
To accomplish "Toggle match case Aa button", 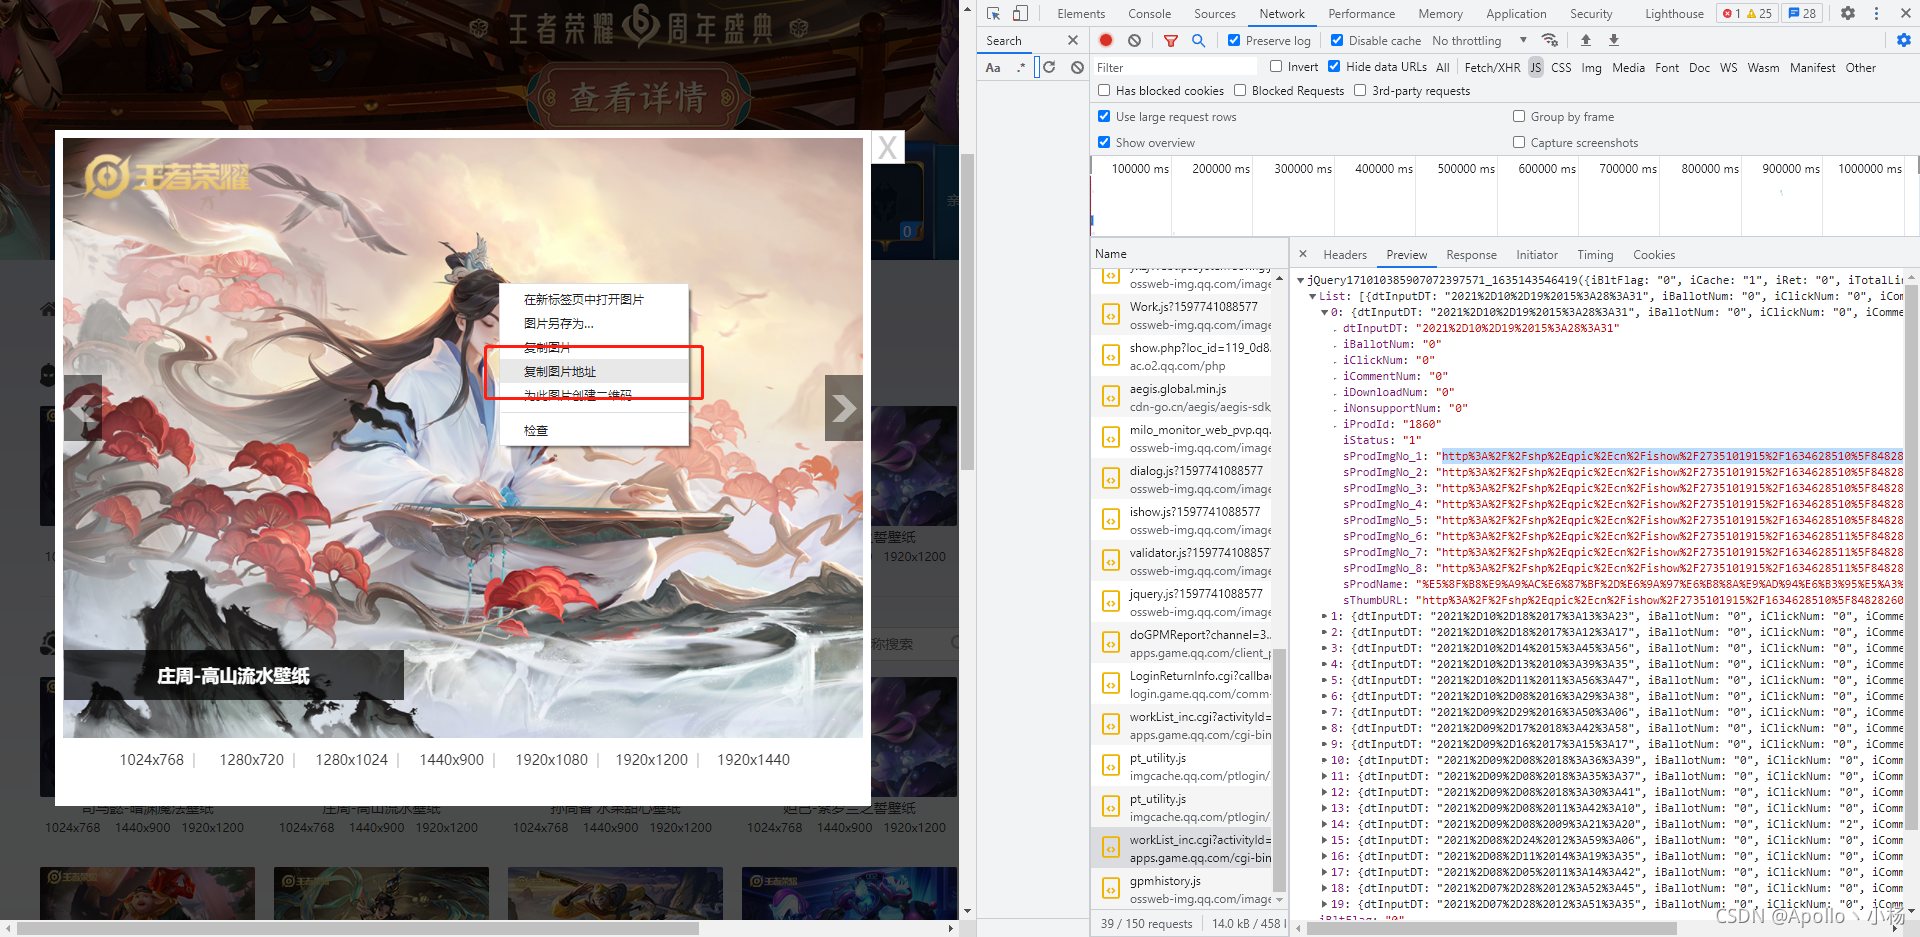I will 993,67.
